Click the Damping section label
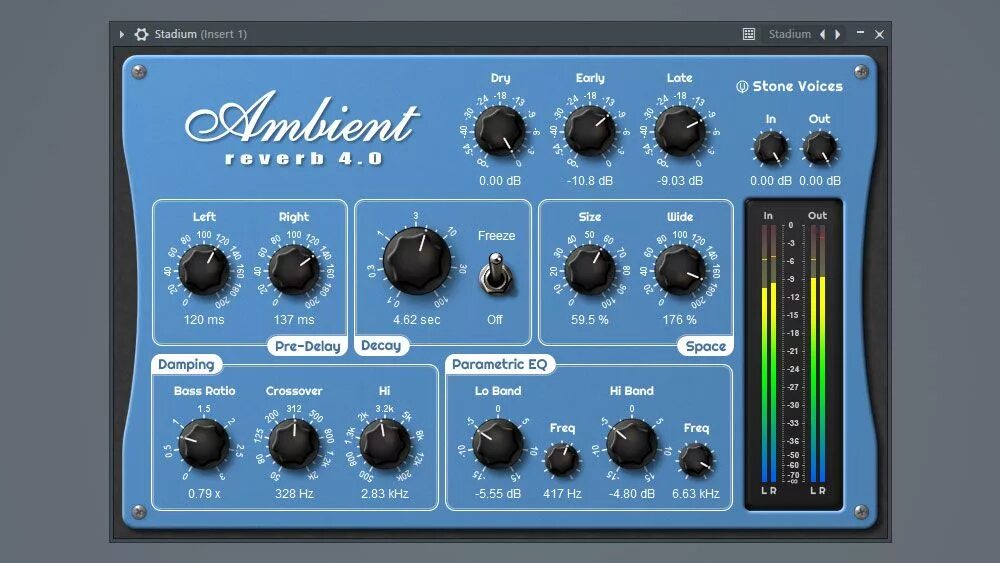Image resolution: width=1000 pixels, height=563 pixels. coord(186,364)
